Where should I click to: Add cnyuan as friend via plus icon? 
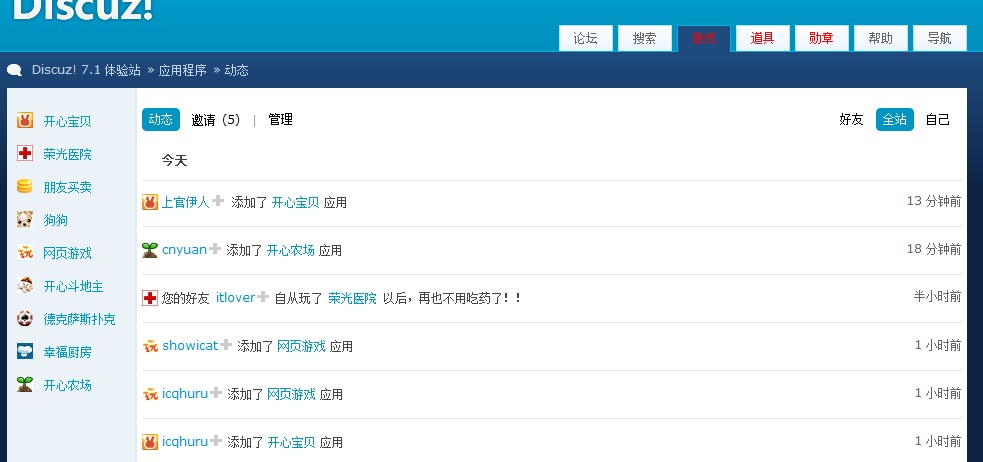pos(214,248)
